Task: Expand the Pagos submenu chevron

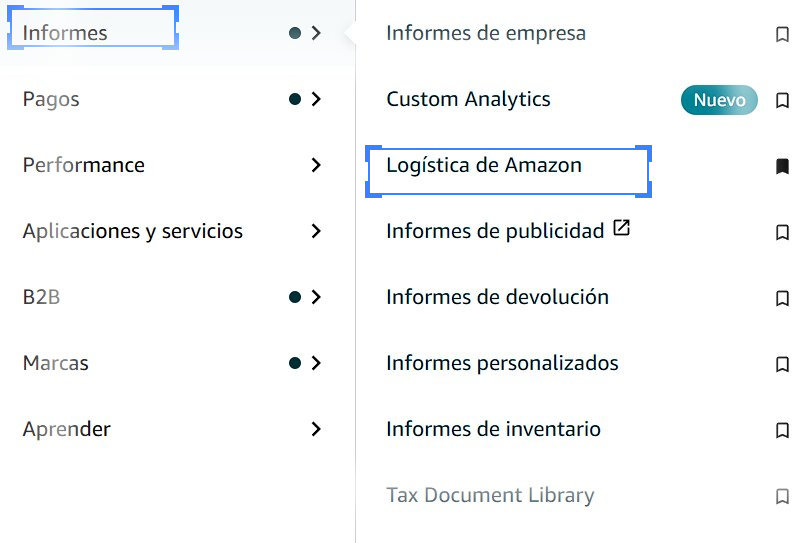Action: pyautogui.click(x=316, y=99)
